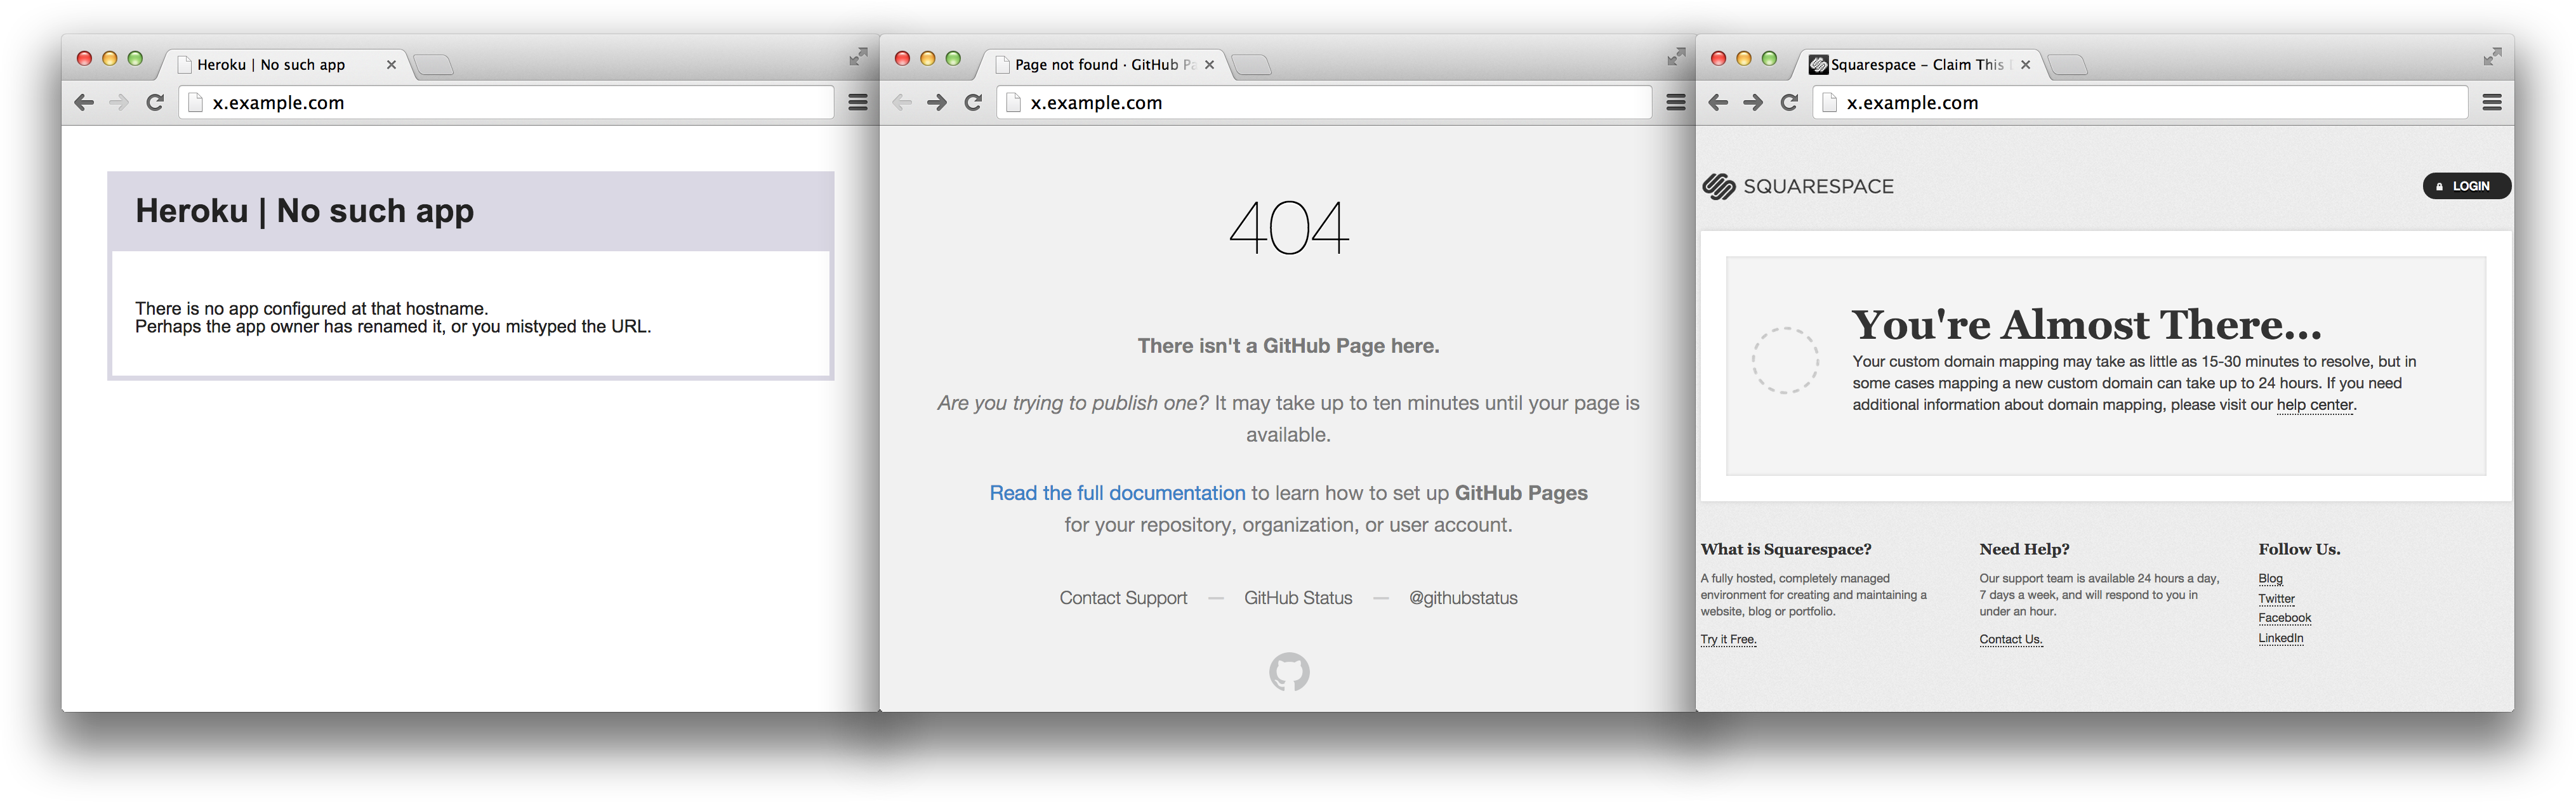Open the Twitter link under Follow Us

click(2276, 599)
